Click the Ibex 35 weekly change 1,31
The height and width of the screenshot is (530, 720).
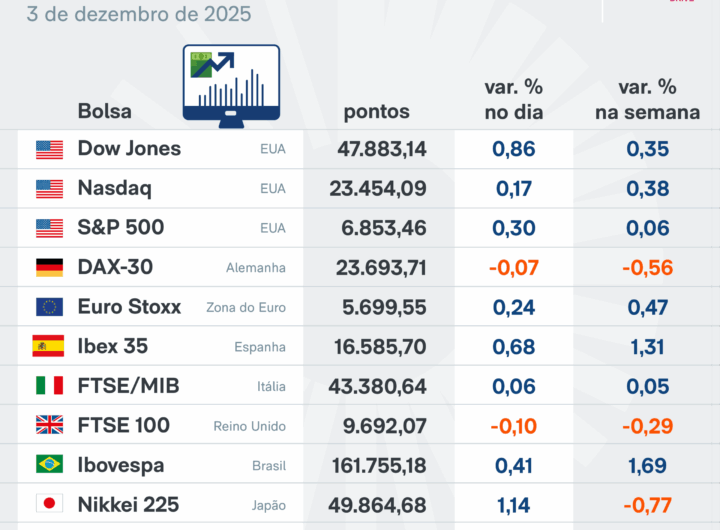point(647,347)
